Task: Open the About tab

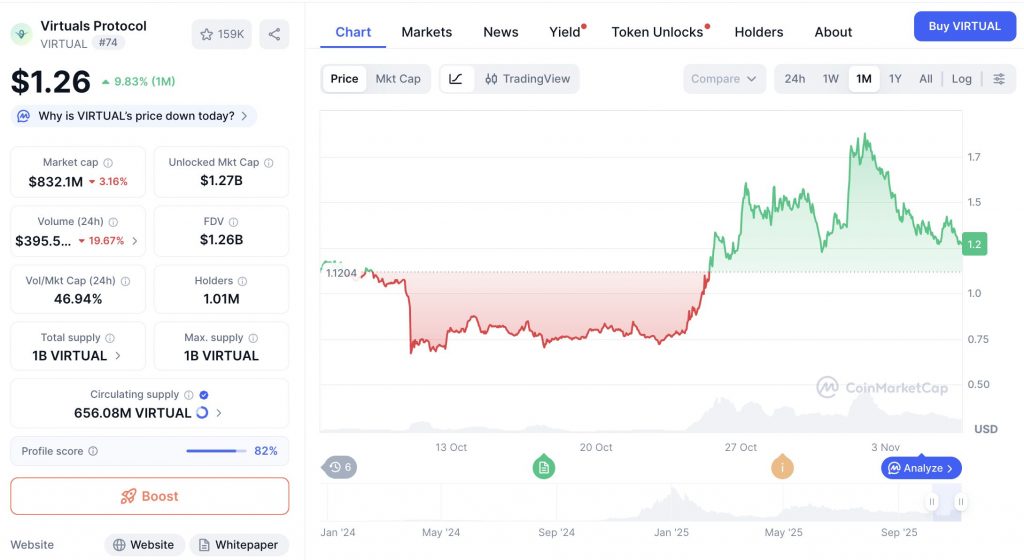Action: pyautogui.click(x=833, y=32)
